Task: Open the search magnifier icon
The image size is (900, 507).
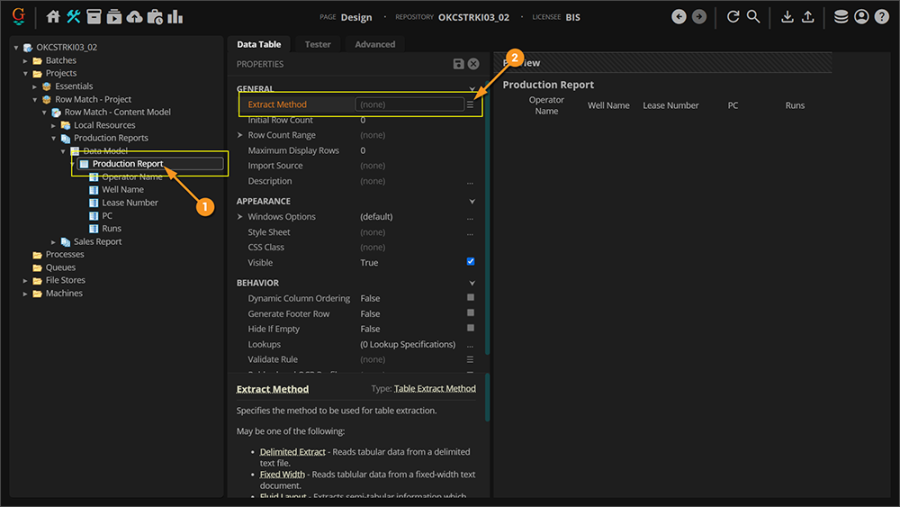Action: tap(754, 17)
